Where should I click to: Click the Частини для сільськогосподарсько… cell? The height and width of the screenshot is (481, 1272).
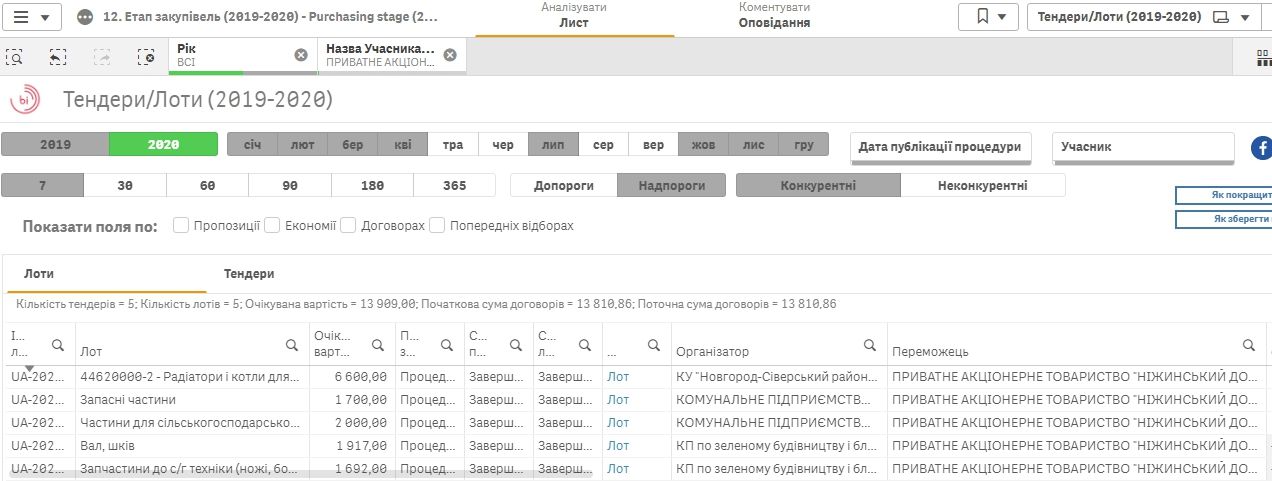pyautogui.click(x=193, y=423)
